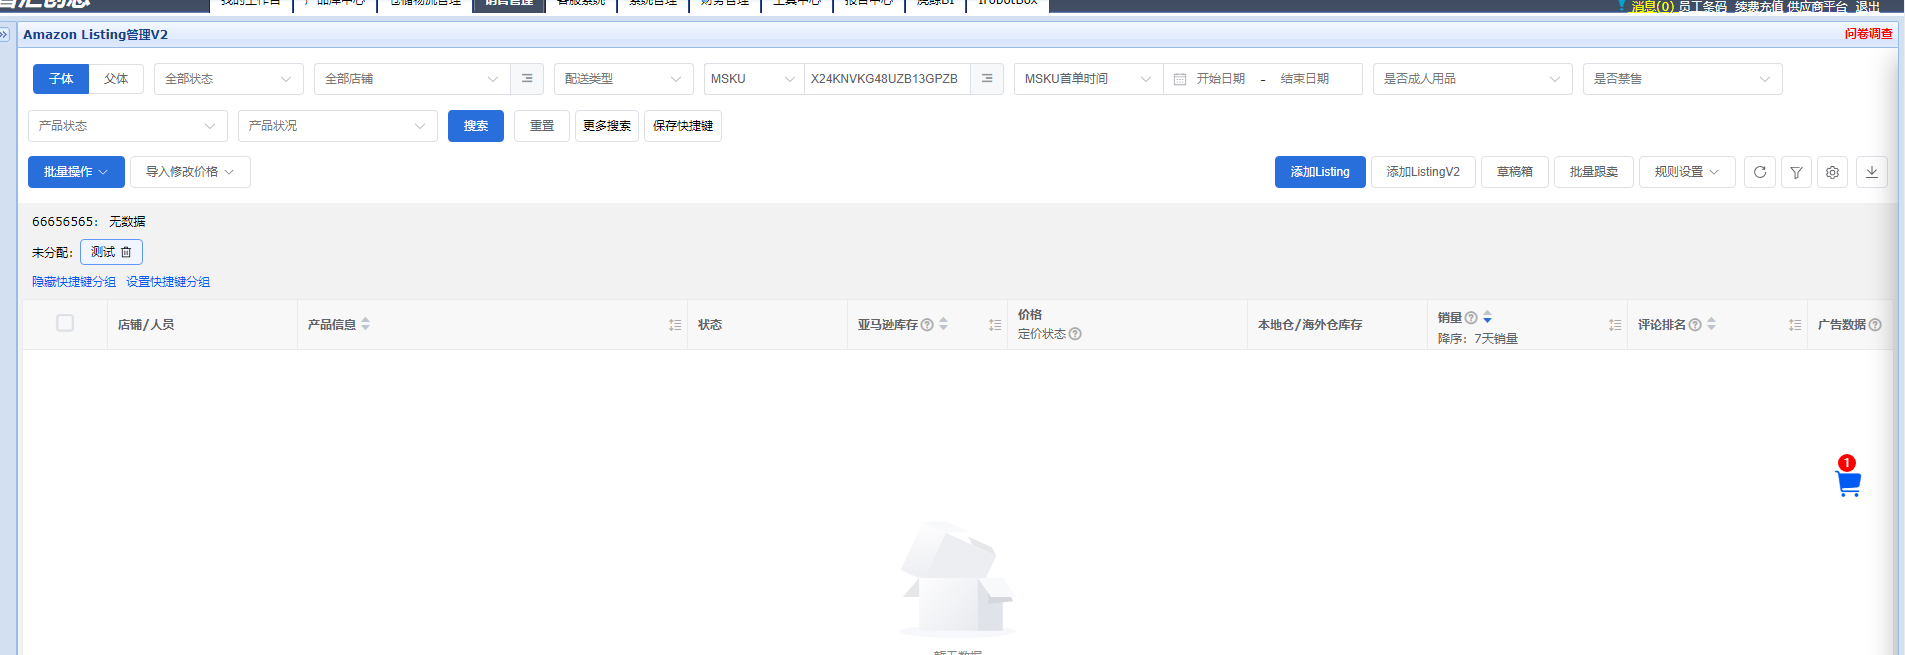This screenshot has width=1905, height=655.
Task: Expand the 规则设置 menu
Action: tap(1687, 172)
